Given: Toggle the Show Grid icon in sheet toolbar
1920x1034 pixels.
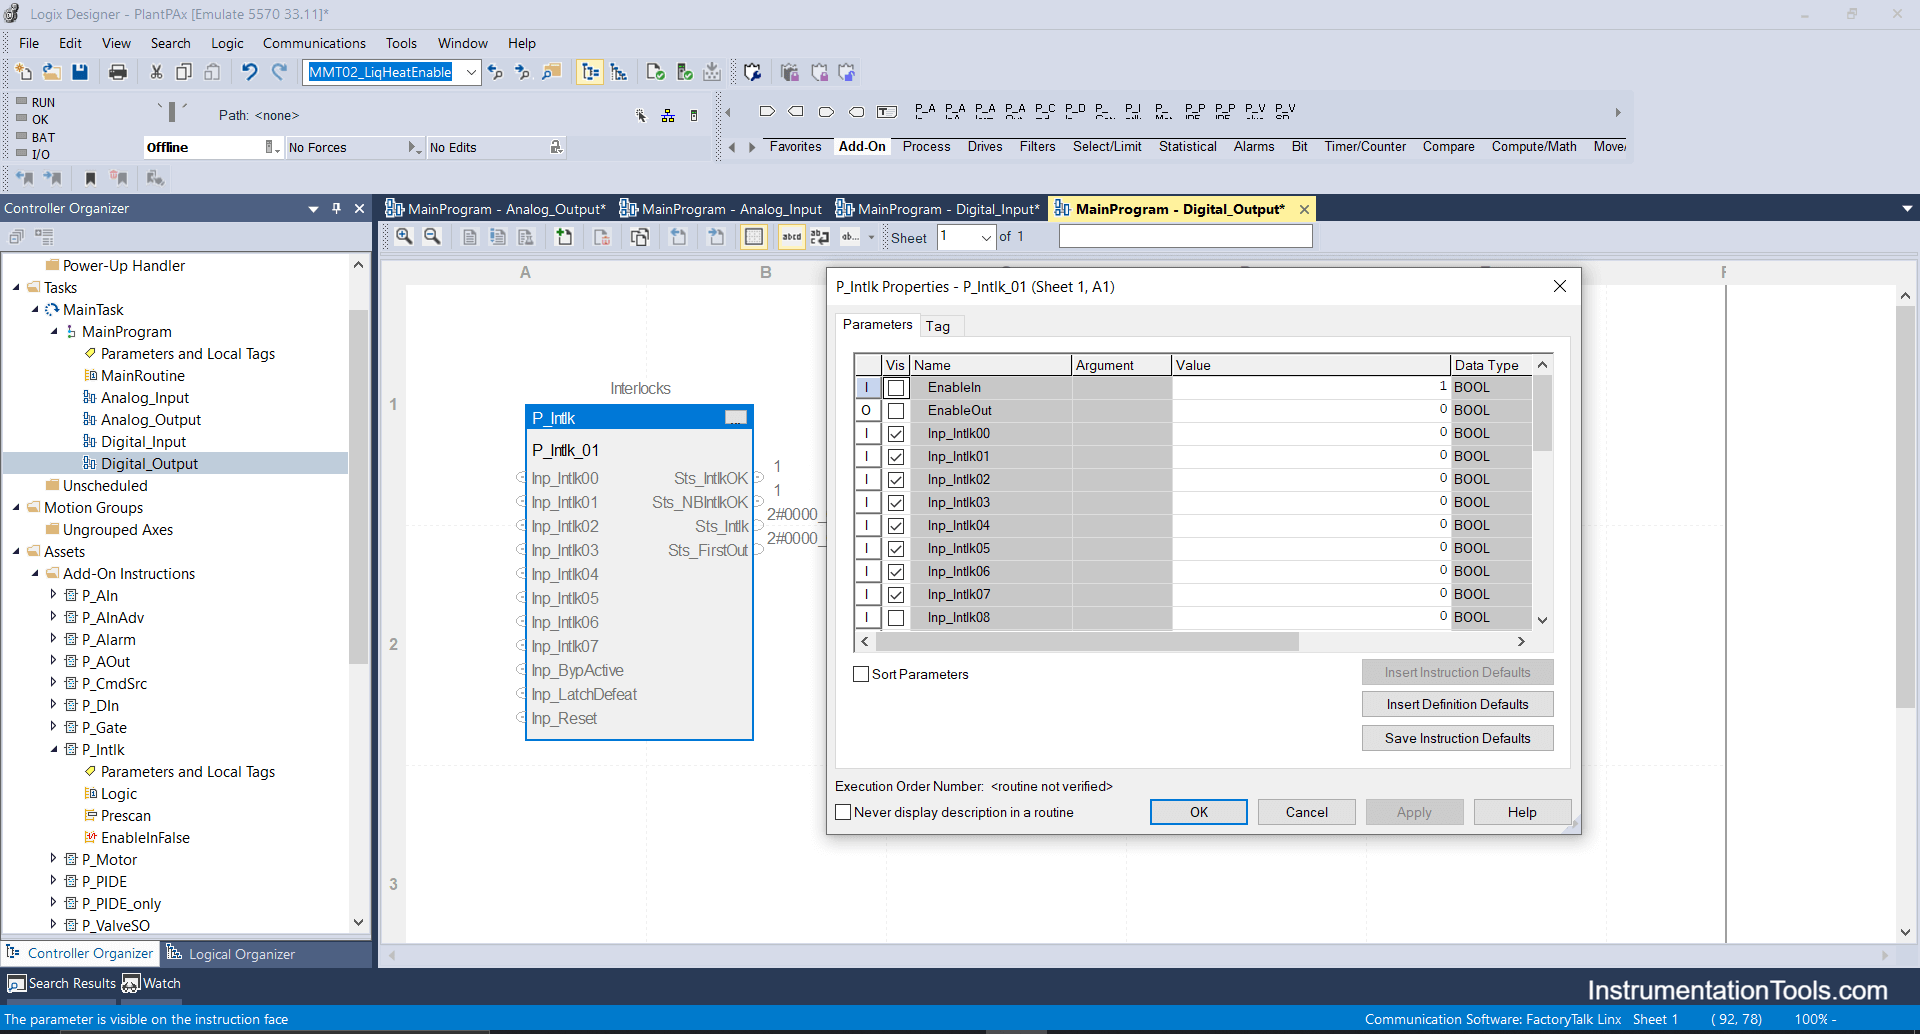Looking at the screenshot, I should click(x=754, y=237).
